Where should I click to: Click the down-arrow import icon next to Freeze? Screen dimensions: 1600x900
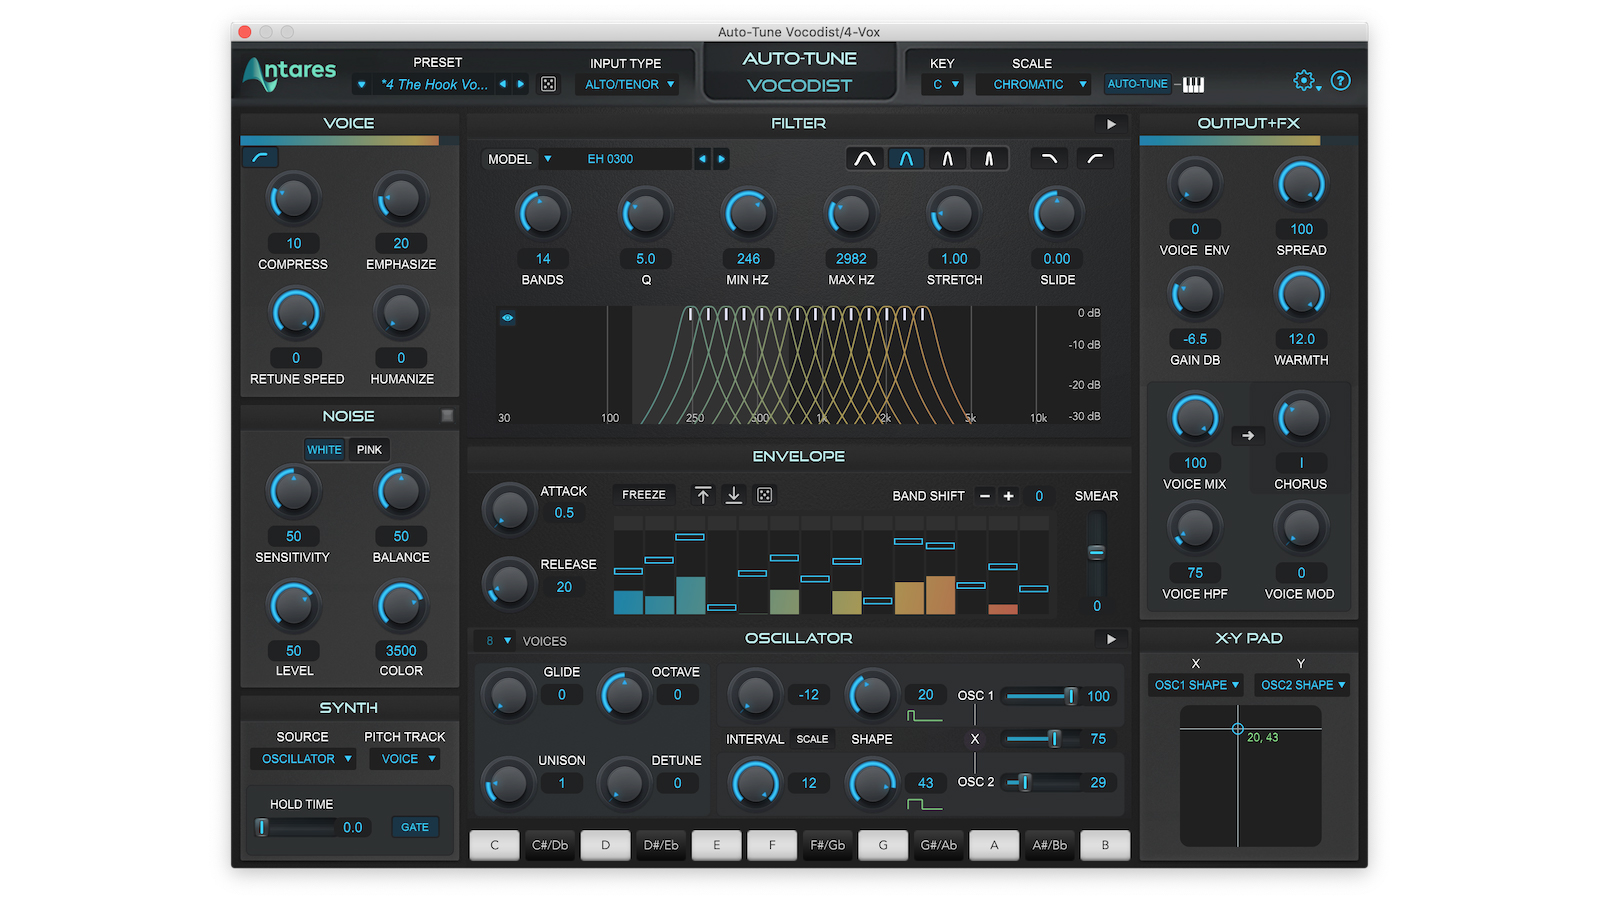pyautogui.click(x=734, y=495)
